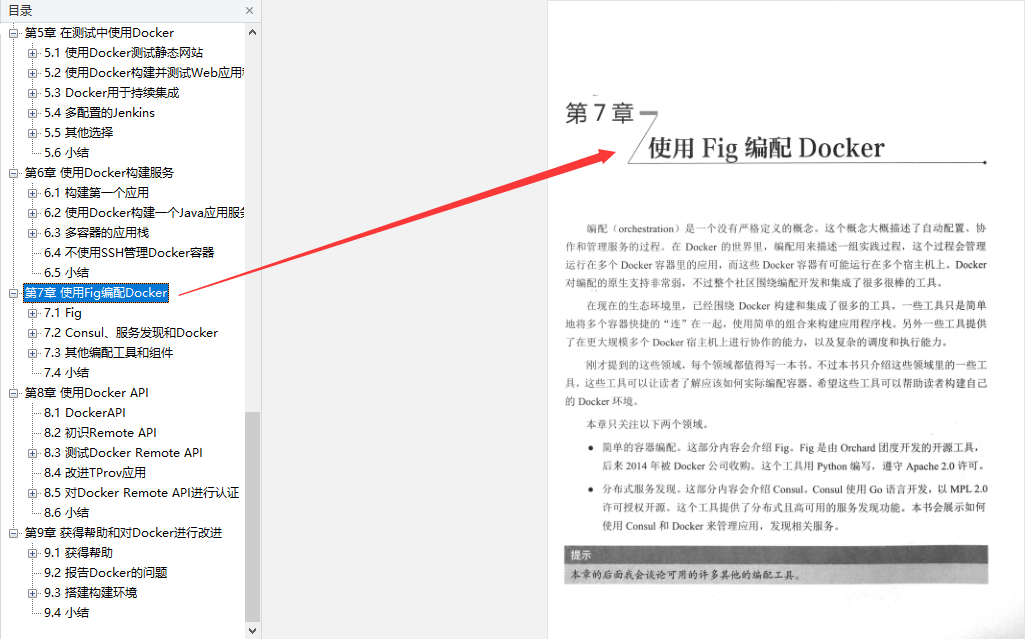1025x639 pixels.
Task: Click the 目录 panel title
Action: point(20,10)
